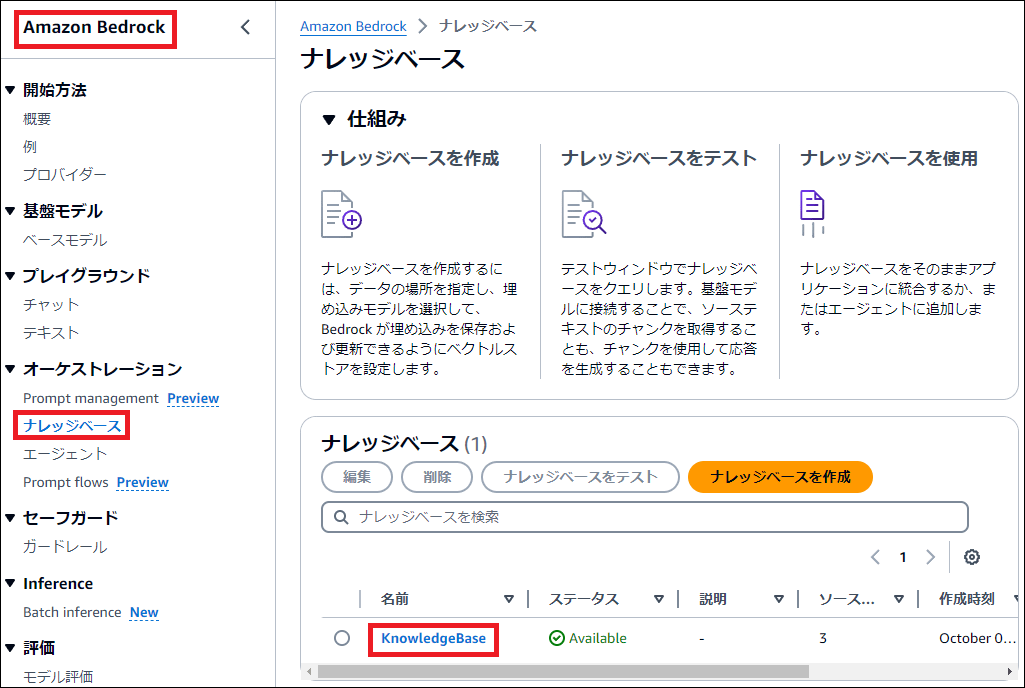Collapse the セーフガード sidebar group
1025x688 pixels.
point(10,517)
